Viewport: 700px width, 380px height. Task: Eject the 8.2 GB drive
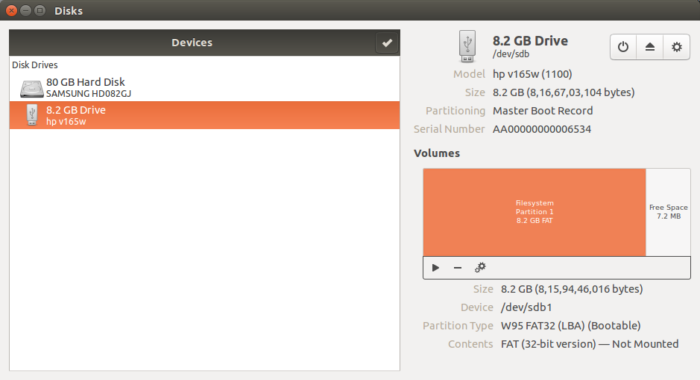tap(650, 47)
